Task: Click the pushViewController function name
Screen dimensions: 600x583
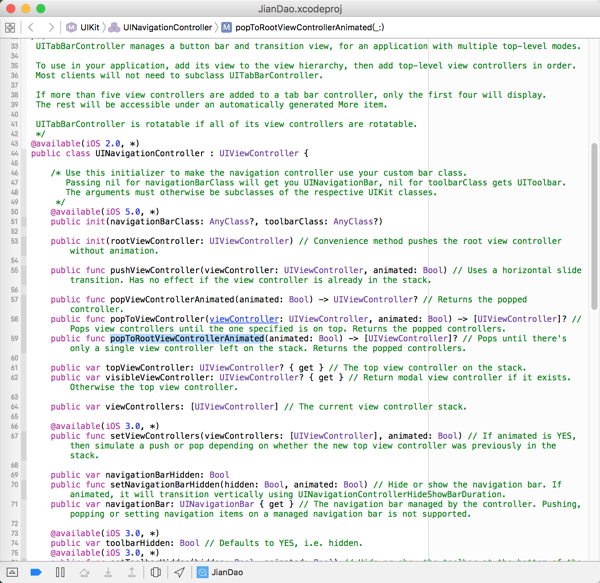Action: [155, 270]
